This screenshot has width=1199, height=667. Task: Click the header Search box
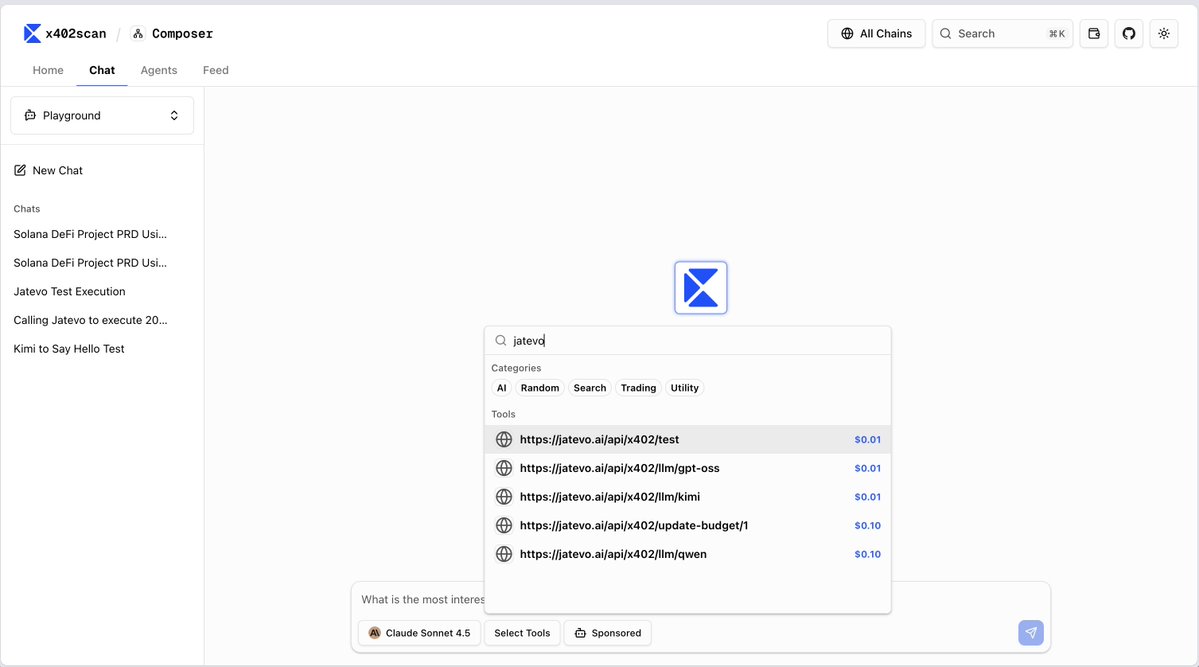(1002, 34)
